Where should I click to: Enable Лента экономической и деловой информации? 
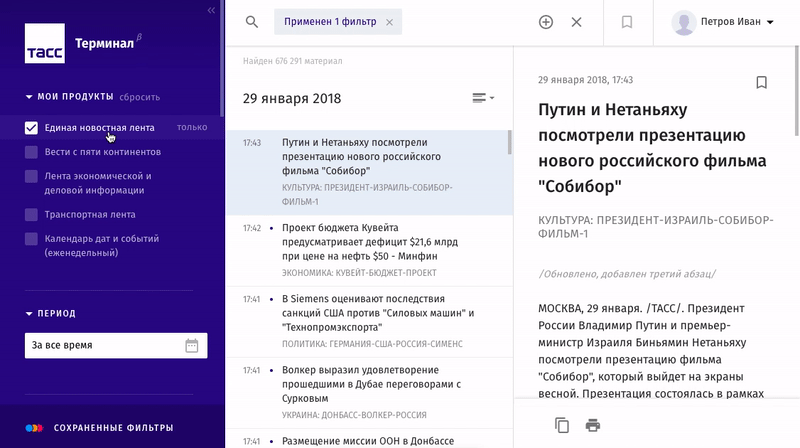pos(31,177)
